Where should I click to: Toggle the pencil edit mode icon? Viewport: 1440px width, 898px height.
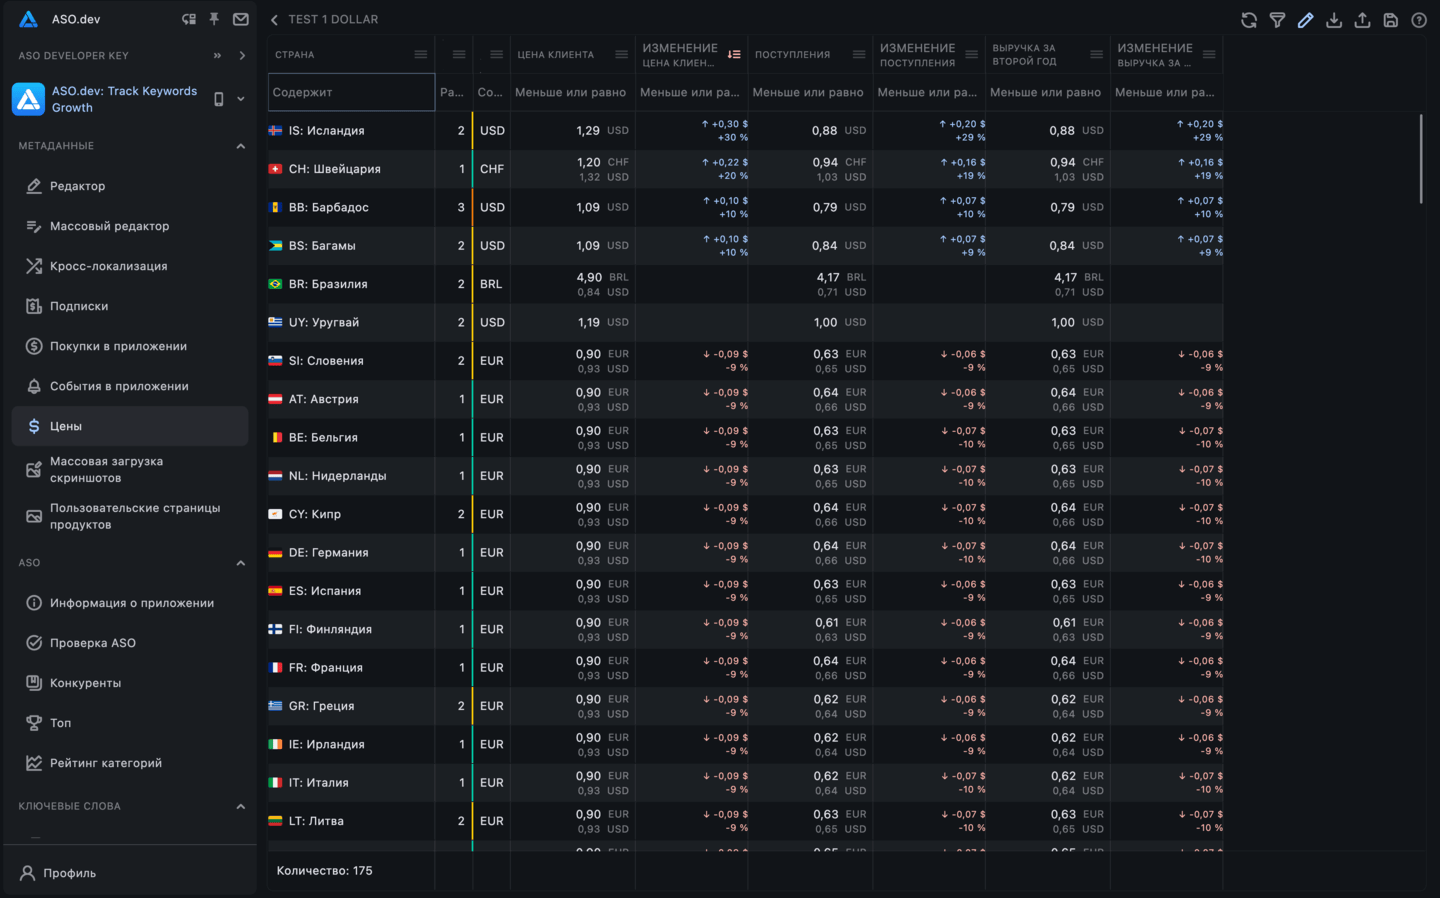pyautogui.click(x=1305, y=20)
